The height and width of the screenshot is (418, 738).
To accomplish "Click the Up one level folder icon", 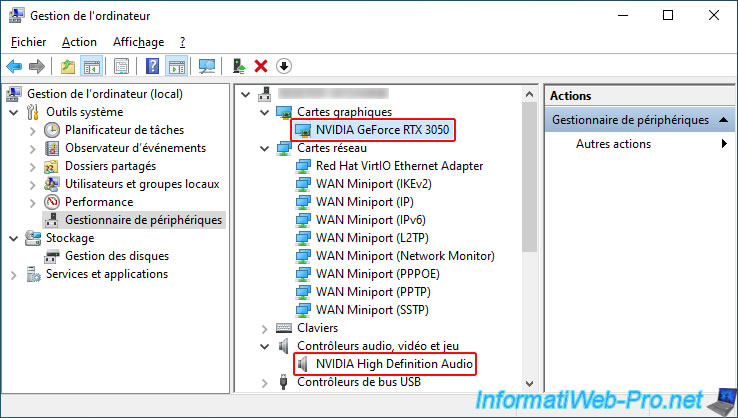I will (68, 66).
